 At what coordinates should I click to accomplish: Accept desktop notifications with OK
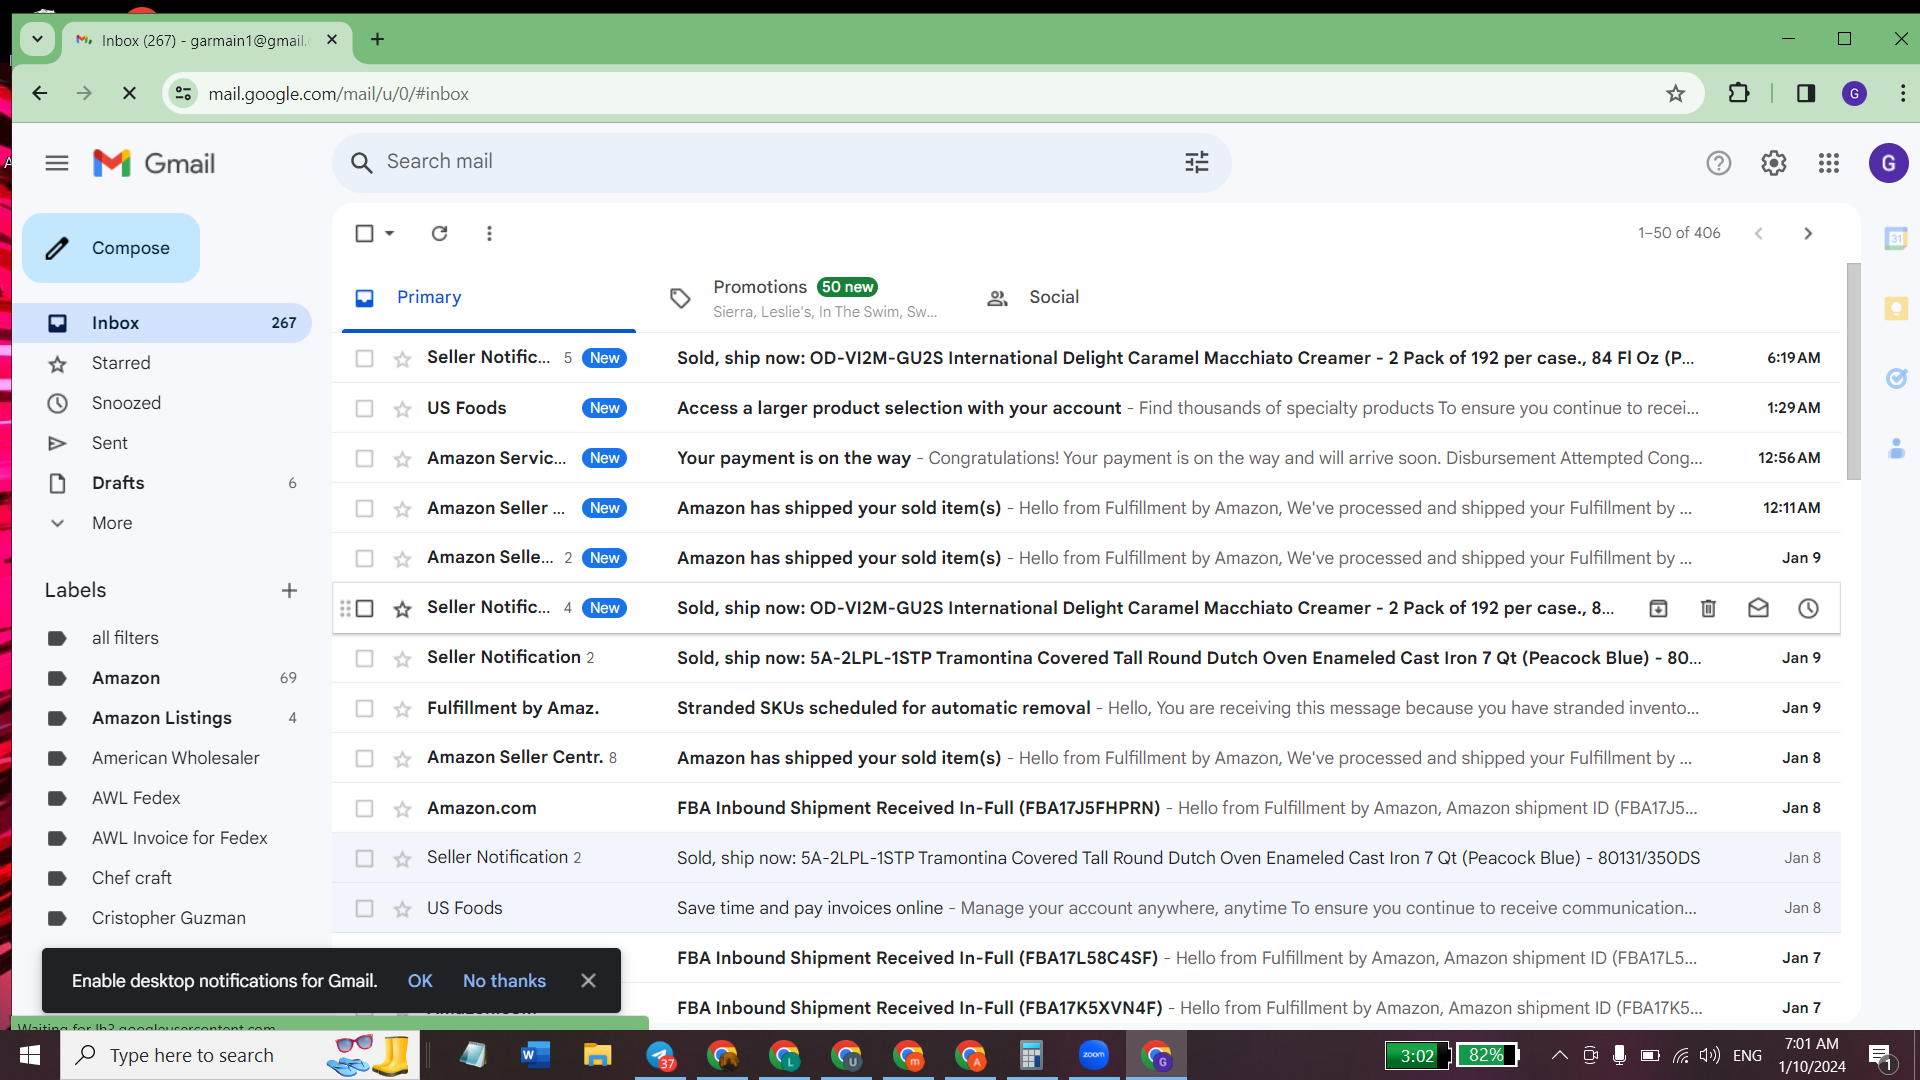[420, 981]
